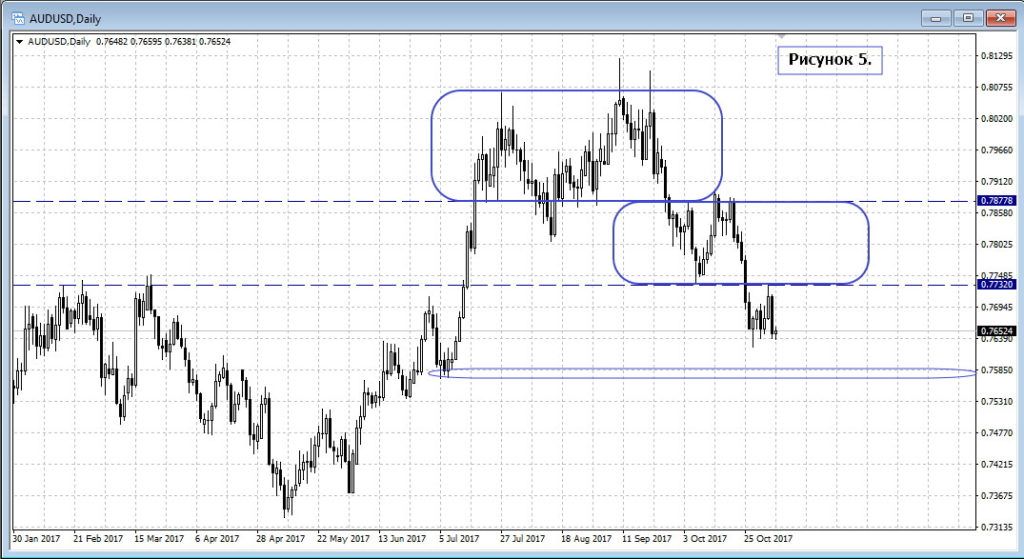Click the 0.77320 price level tag

pyautogui.click(x=995, y=285)
